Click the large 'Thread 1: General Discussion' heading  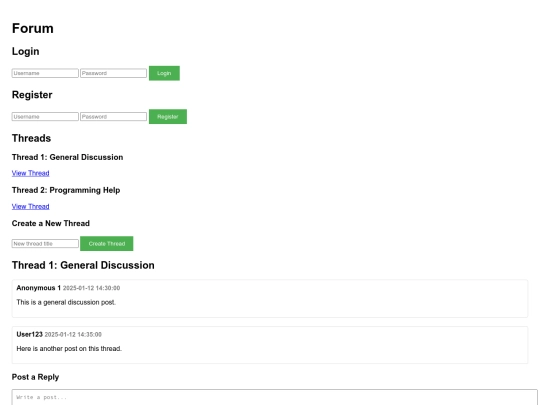[x=83, y=265]
